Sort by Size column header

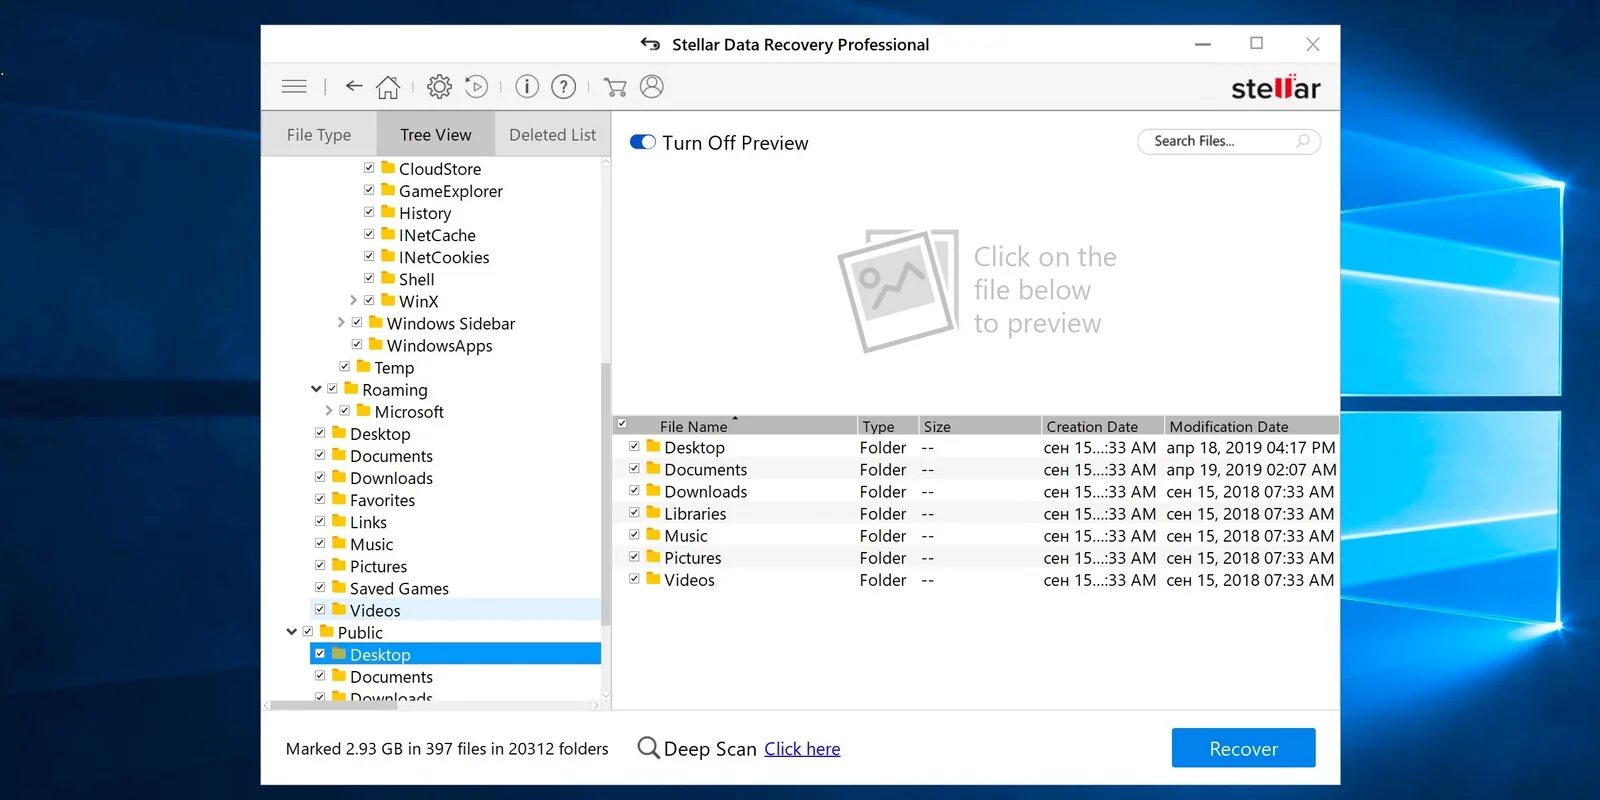click(x=980, y=426)
